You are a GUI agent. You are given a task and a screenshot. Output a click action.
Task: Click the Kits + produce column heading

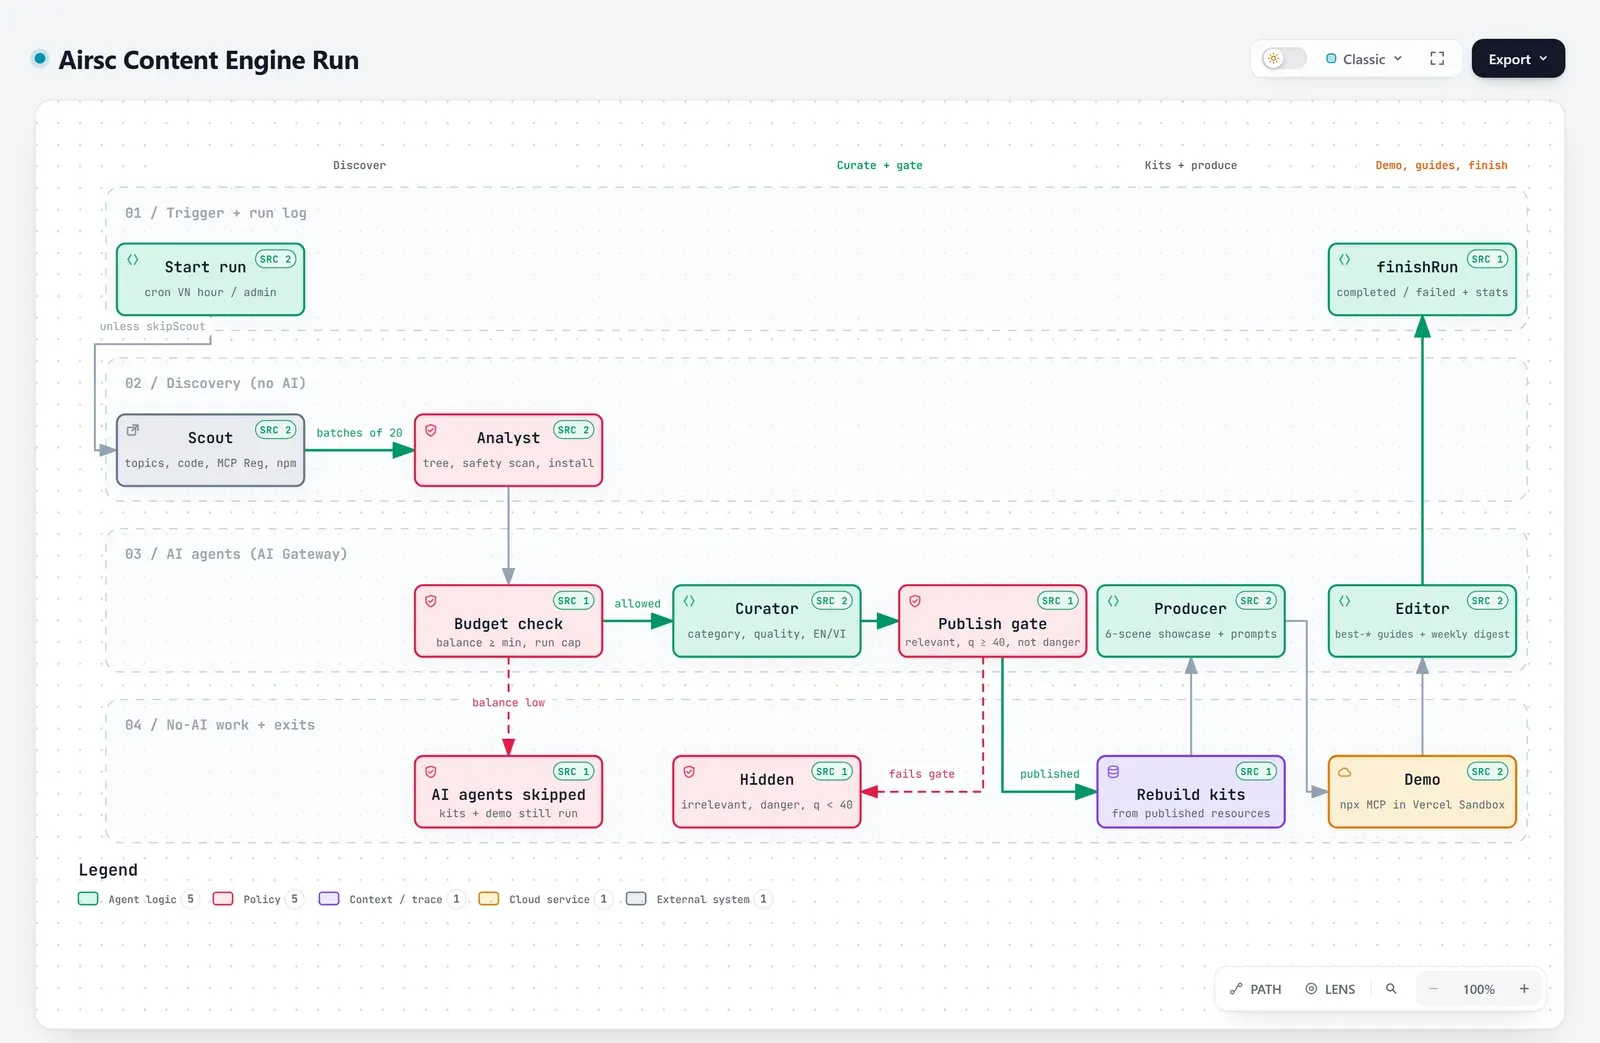click(1191, 165)
